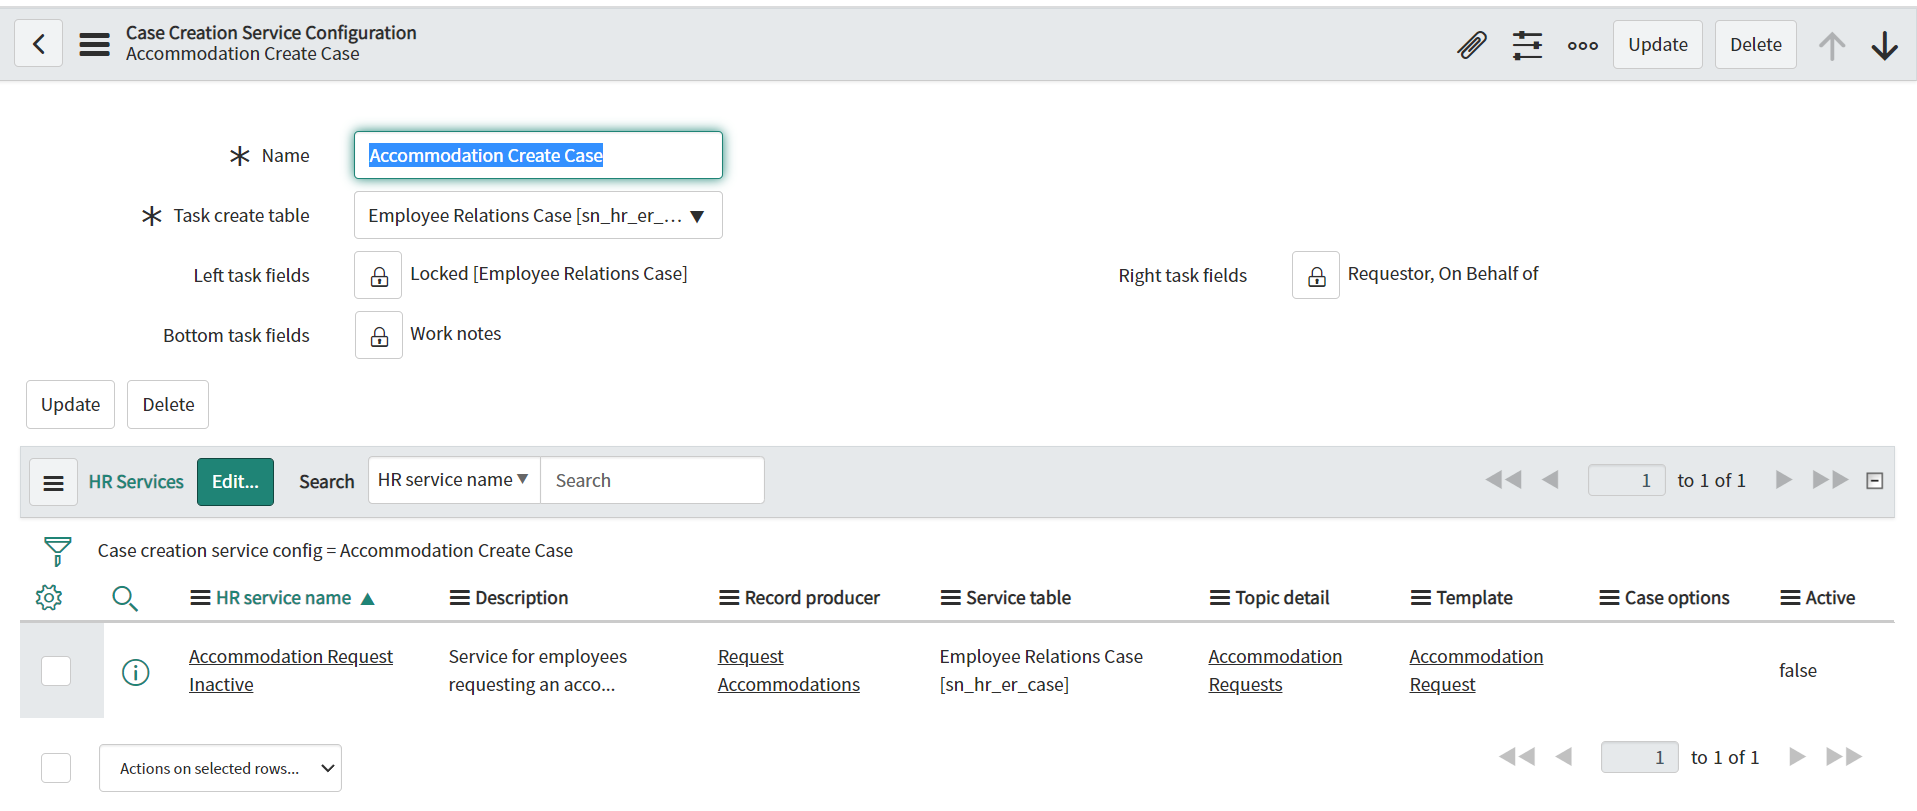Select the Accommodation Request Inactive row checkbox
This screenshot has width=1917, height=811.
(x=56, y=671)
